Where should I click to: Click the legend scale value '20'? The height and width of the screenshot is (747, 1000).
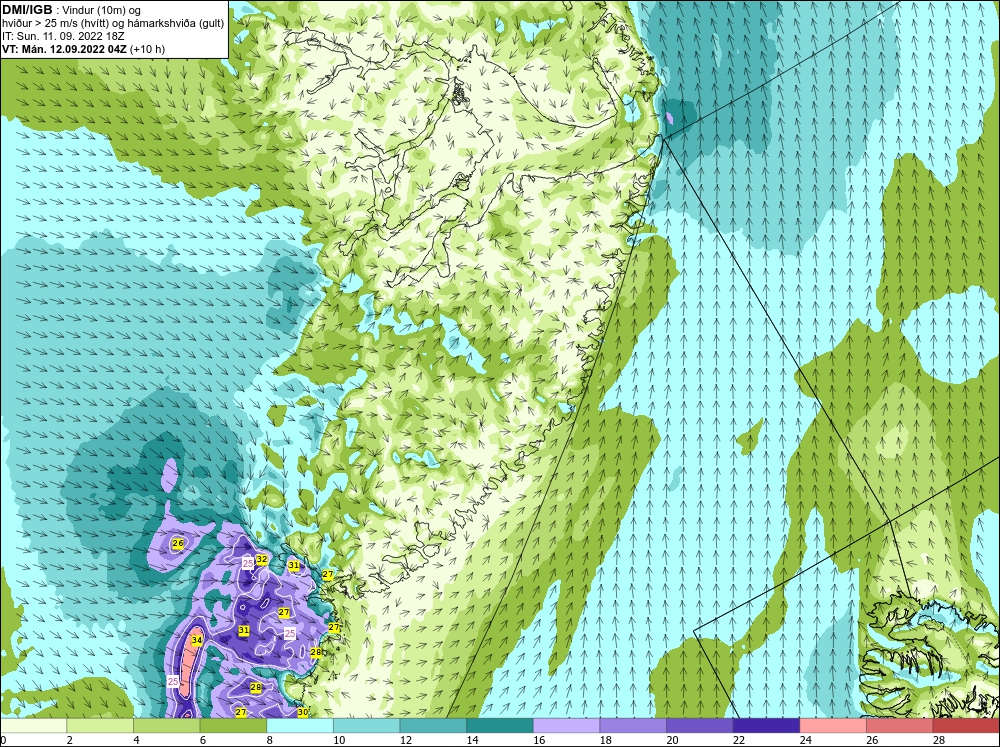[672, 740]
